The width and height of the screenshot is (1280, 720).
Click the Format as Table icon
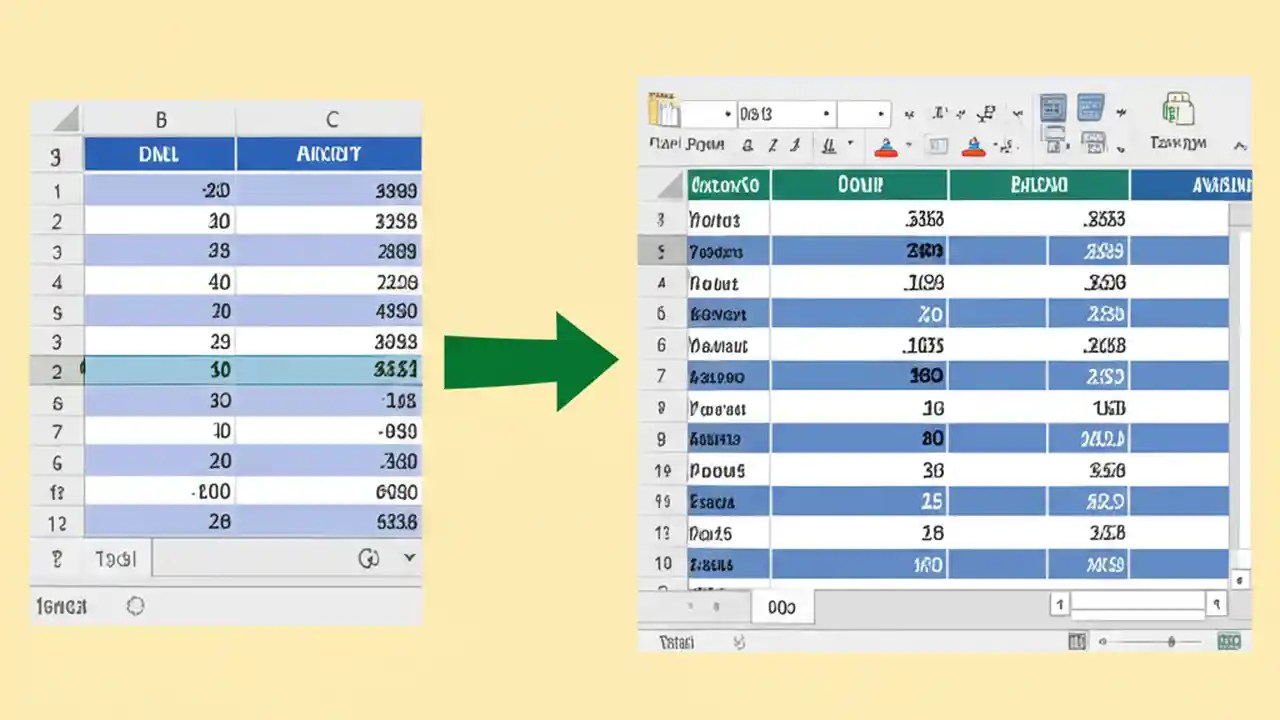[x=1091, y=108]
